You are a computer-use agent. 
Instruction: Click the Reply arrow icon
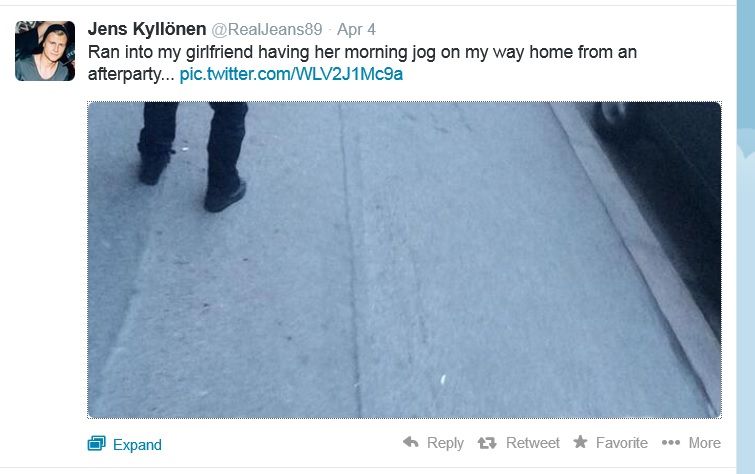pyautogui.click(x=411, y=442)
